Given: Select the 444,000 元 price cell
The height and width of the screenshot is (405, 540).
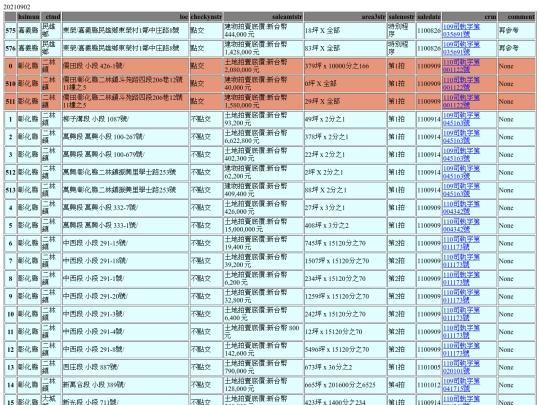Looking at the screenshot, I should tap(263, 30).
